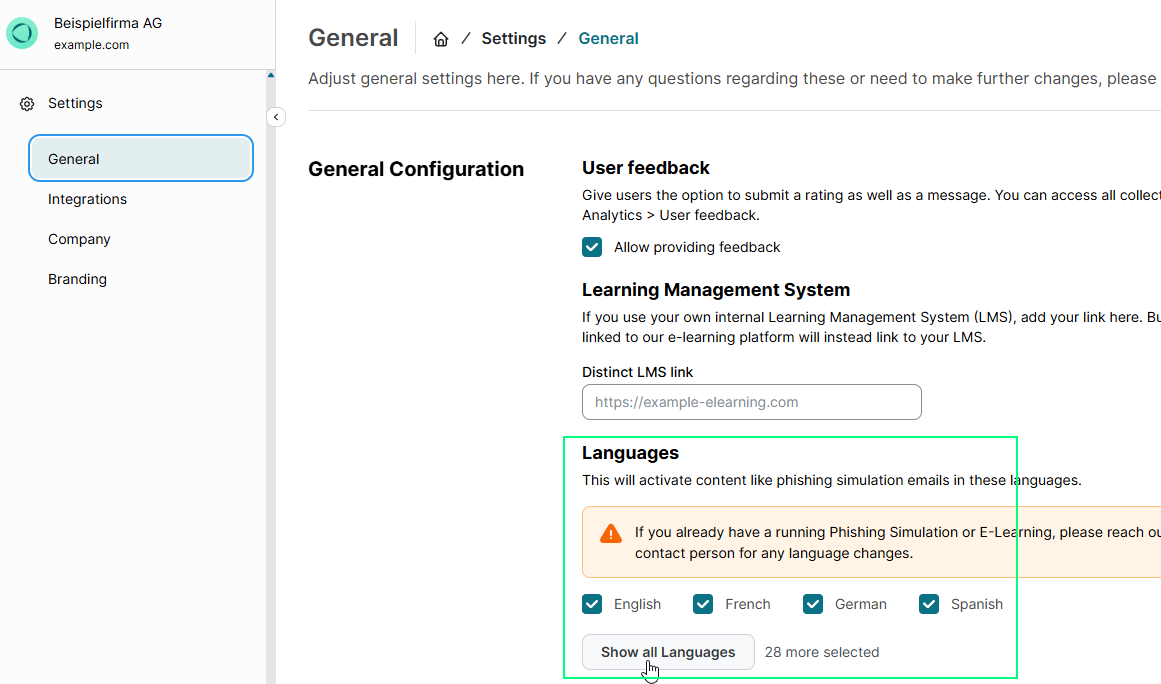Click the home icon in breadcrumb

click(441, 39)
